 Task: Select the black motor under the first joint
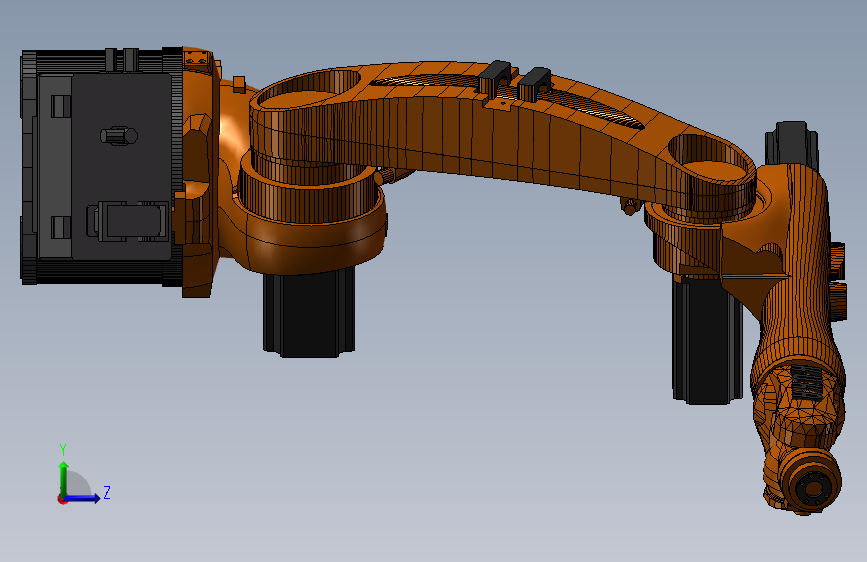pos(309,313)
